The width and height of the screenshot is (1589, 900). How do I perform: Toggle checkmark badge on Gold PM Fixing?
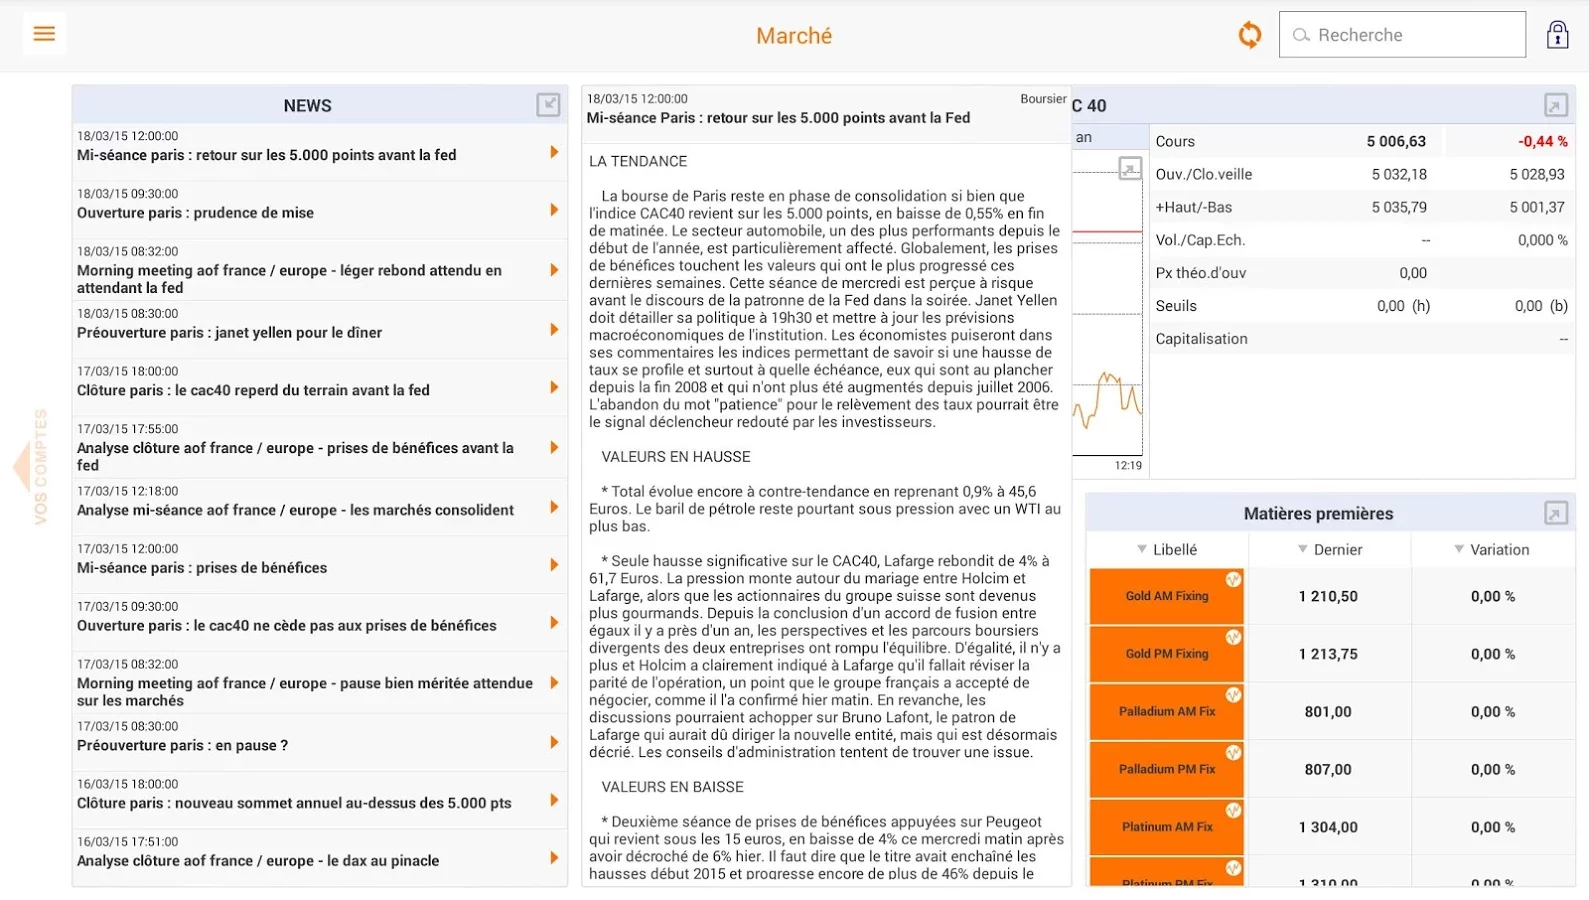[x=1233, y=638]
